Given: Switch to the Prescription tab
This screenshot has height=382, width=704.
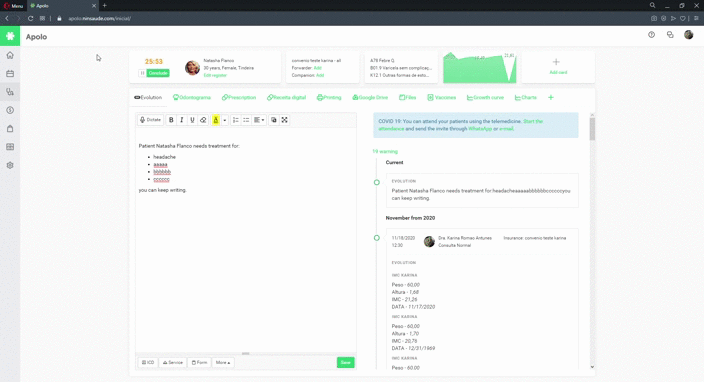Looking at the screenshot, I should tap(239, 97).
